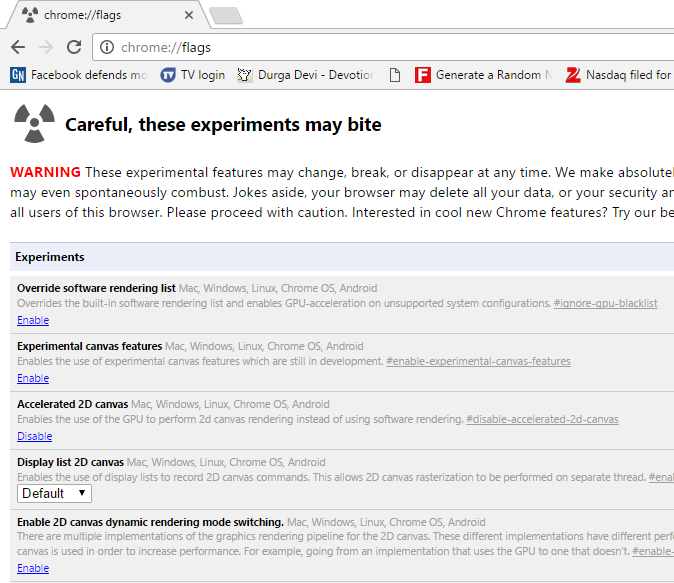The width and height of the screenshot is (674, 583).
Task: Click the #ignore-gpu-blacklist anchor link
Action: pyautogui.click(x=605, y=303)
